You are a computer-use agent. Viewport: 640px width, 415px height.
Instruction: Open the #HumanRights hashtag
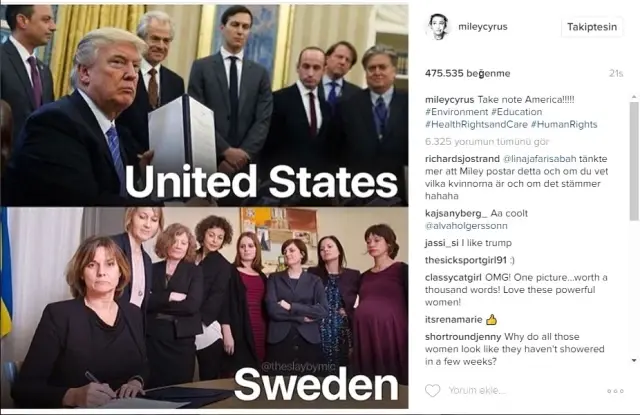pyautogui.click(x=564, y=124)
